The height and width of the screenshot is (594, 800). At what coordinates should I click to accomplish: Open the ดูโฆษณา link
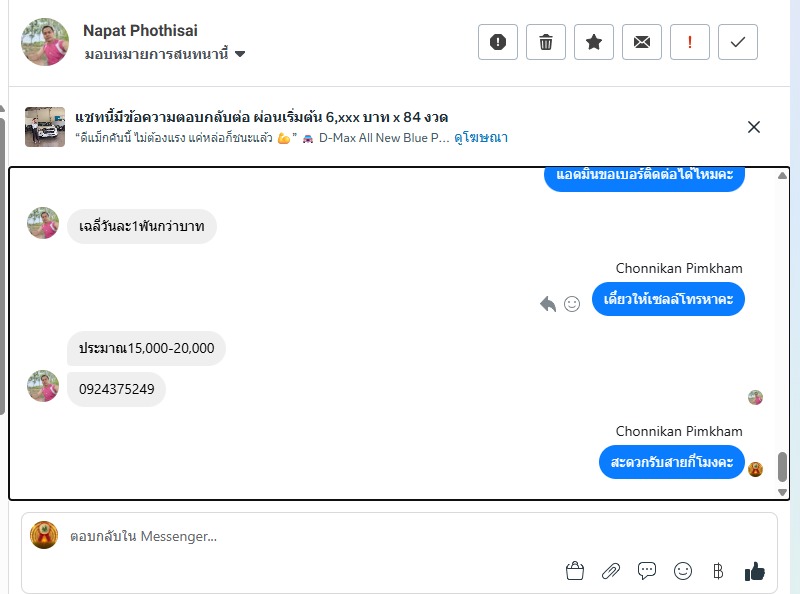click(x=481, y=138)
